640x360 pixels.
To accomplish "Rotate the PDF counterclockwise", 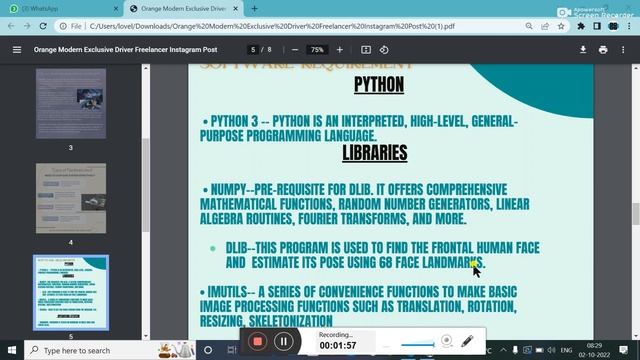I will [384, 50].
